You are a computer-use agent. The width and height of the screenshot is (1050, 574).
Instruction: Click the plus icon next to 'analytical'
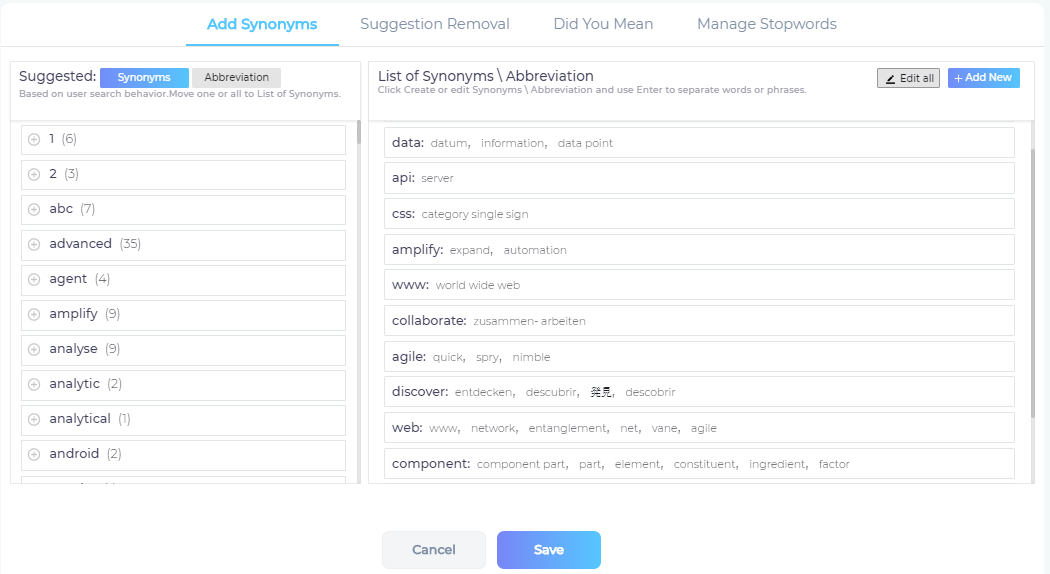[x=34, y=419]
